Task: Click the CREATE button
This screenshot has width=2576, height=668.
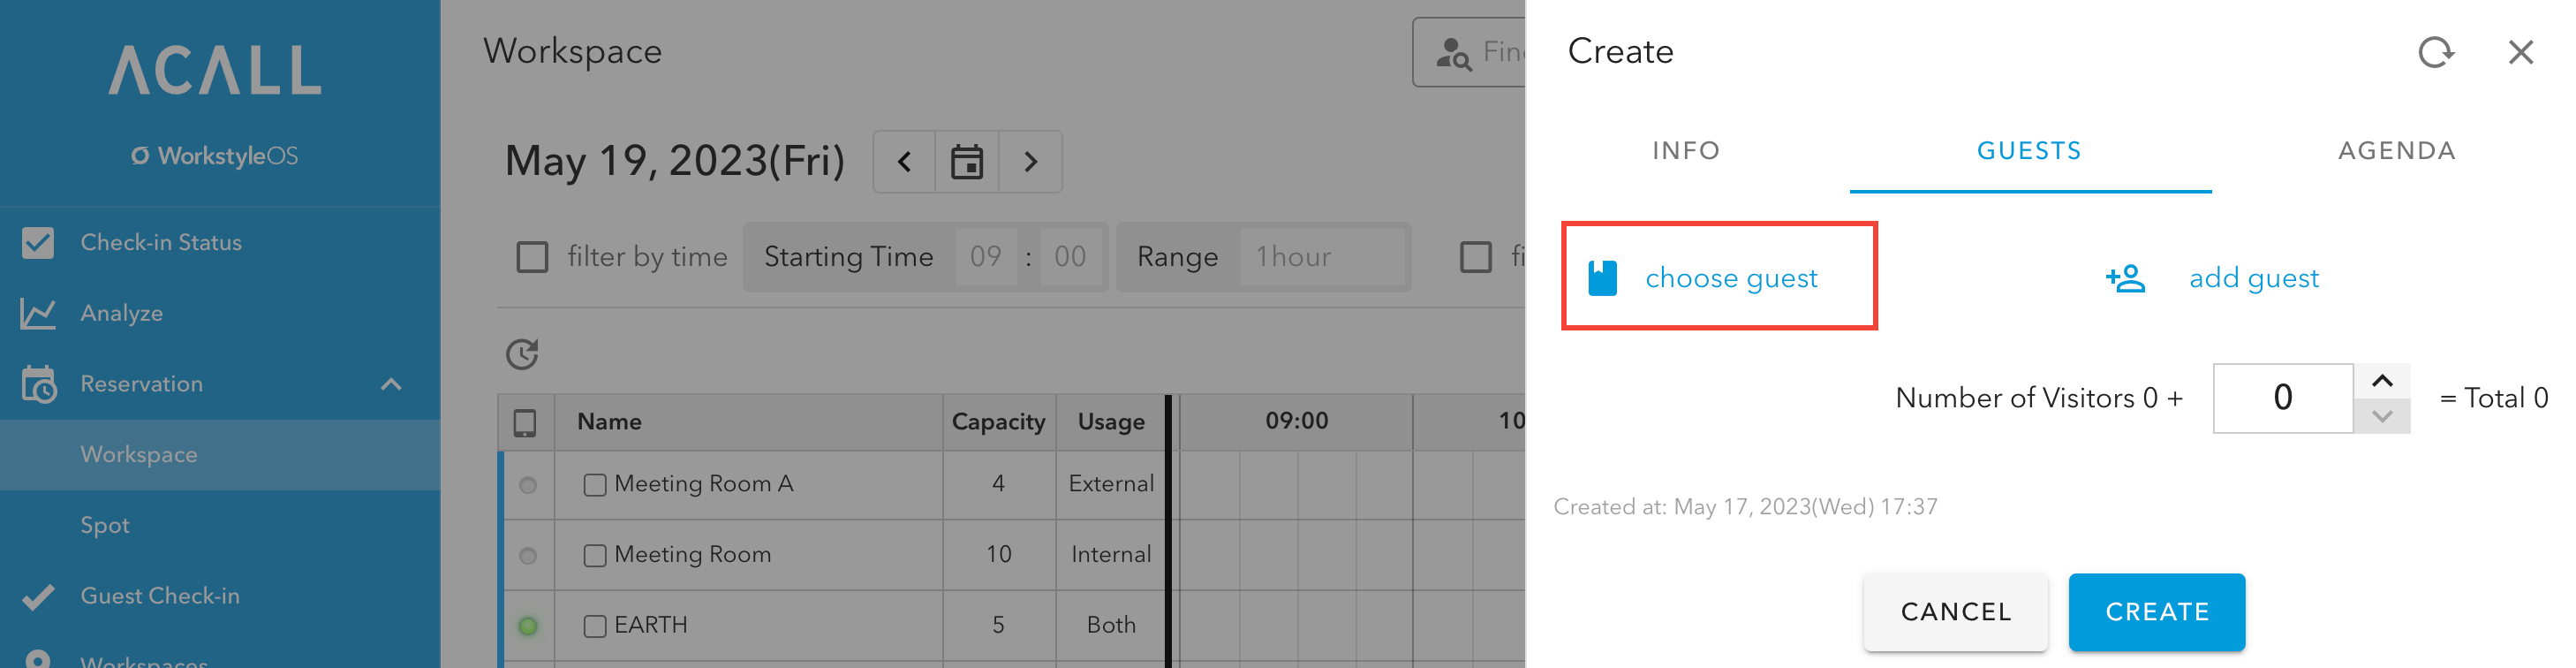Action: click(2157, 612)
